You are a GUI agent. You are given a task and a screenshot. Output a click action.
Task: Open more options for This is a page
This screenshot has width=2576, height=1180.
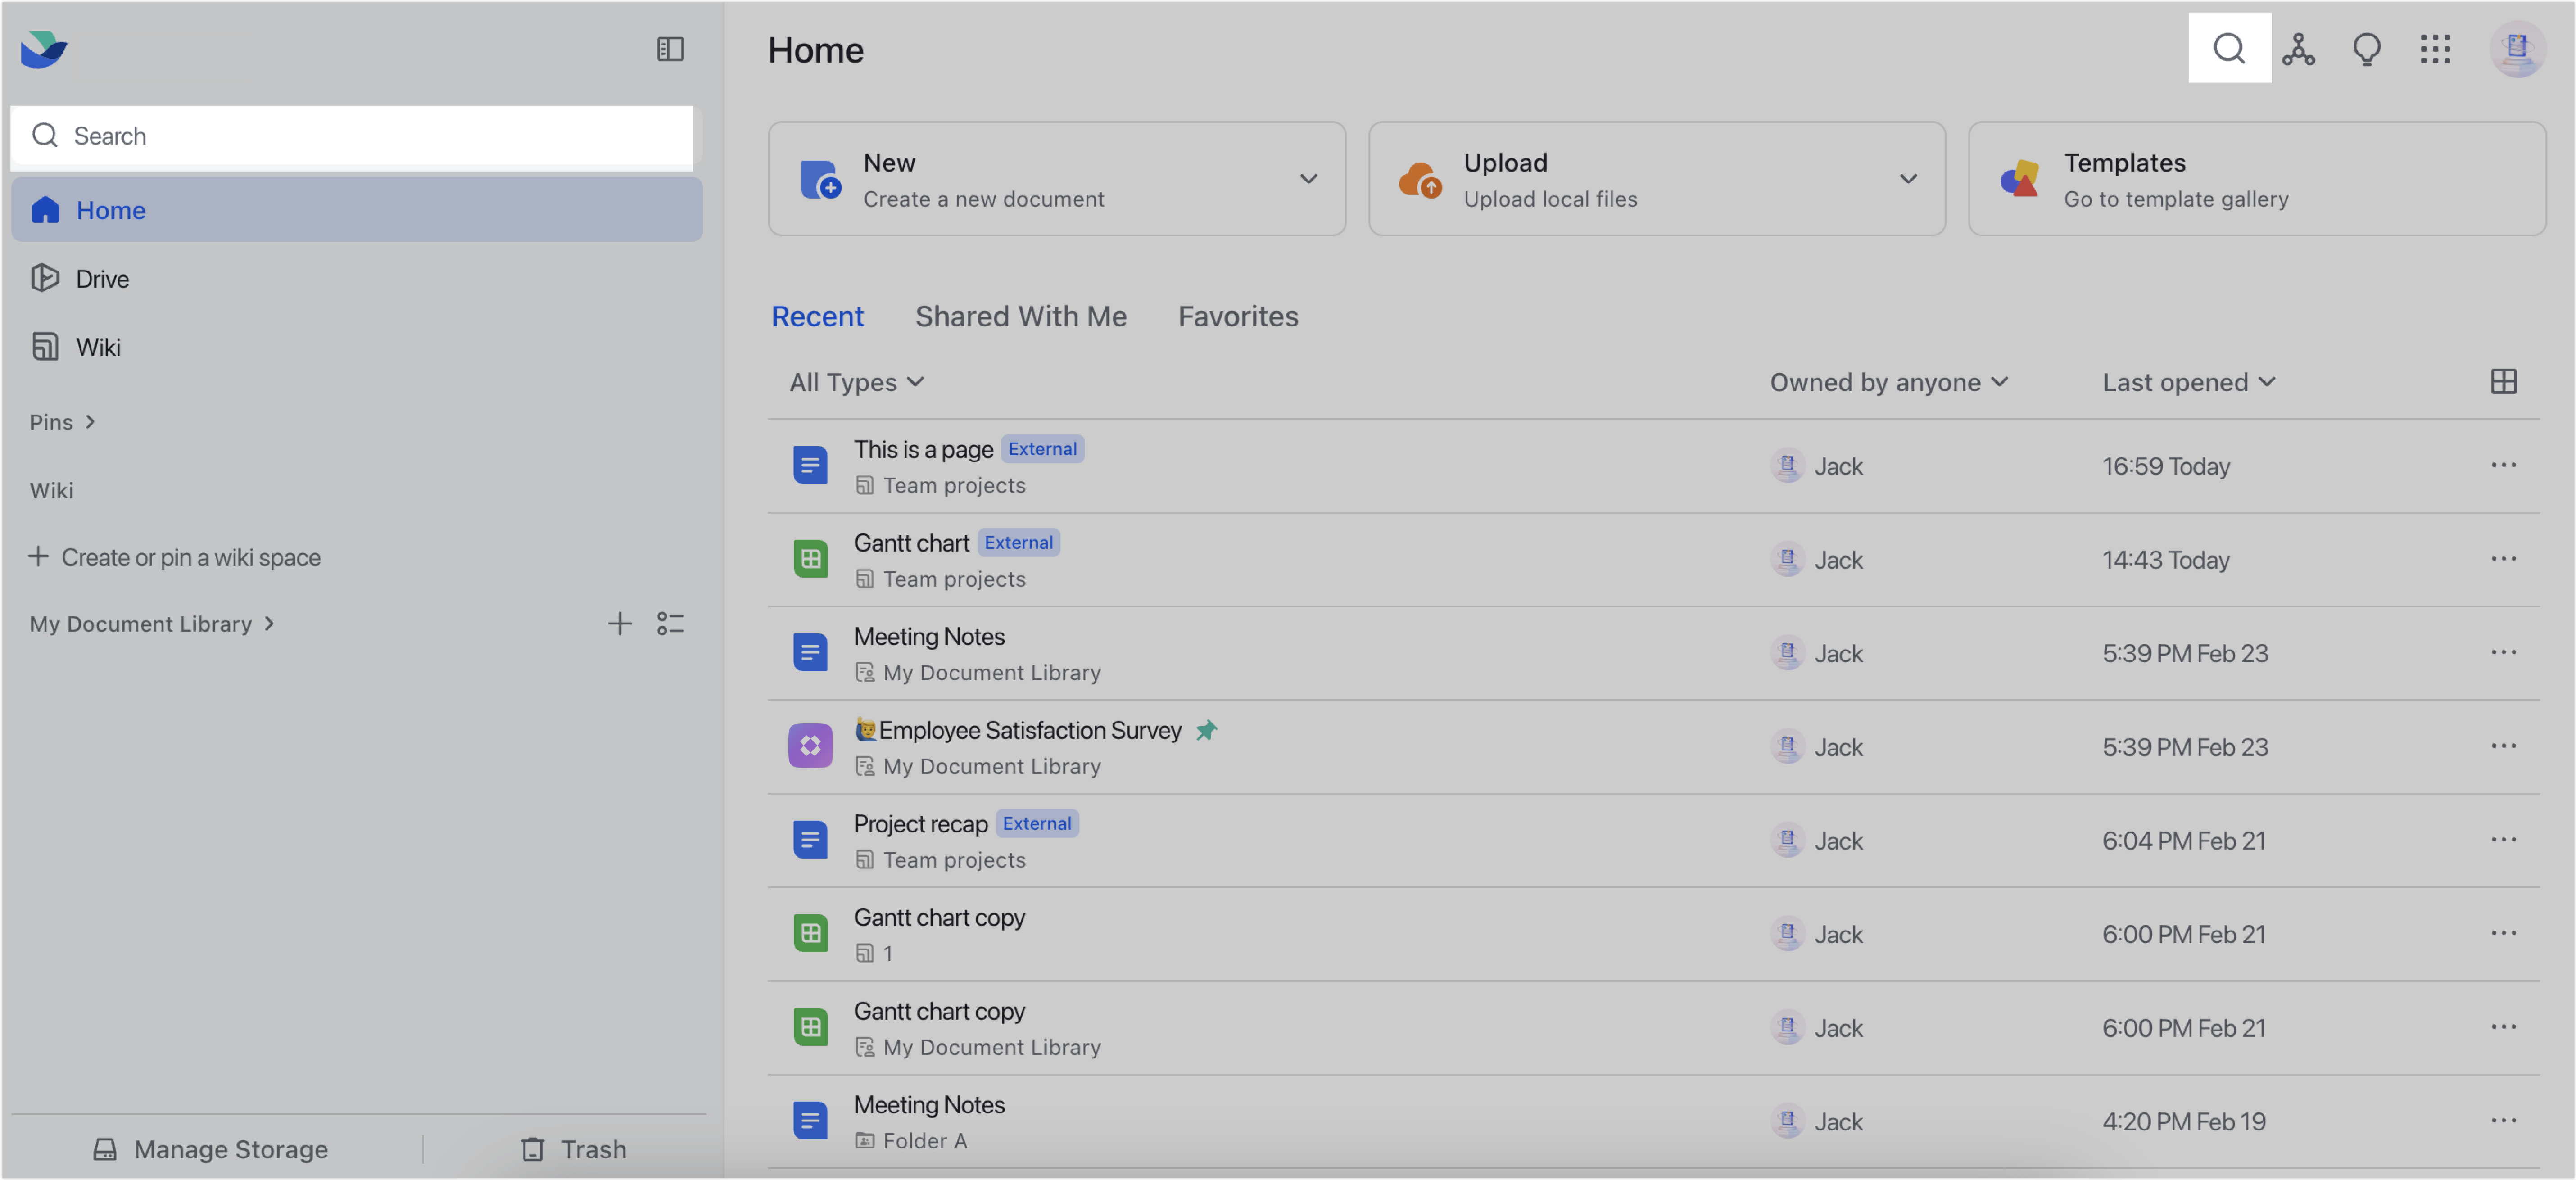[x=2503, y=465]
